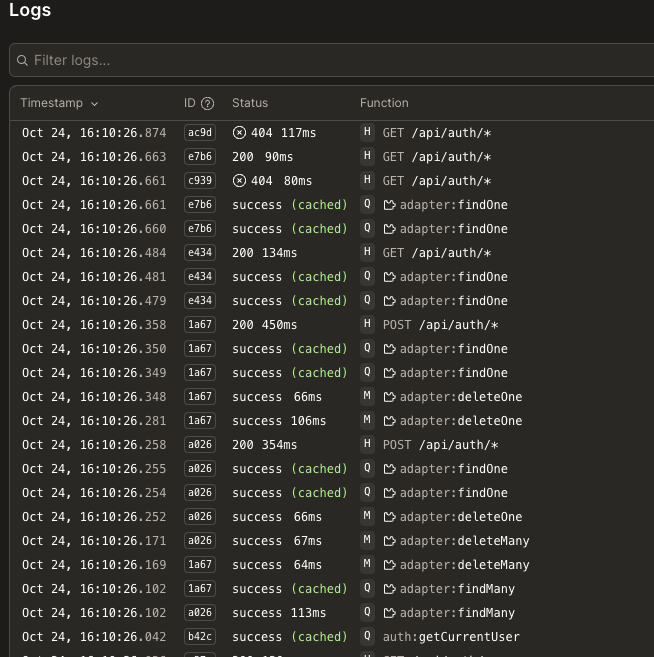Screen dimensions: 654x657
Task: Click the ac9d request ID badge
Action: tap(199, 133)
